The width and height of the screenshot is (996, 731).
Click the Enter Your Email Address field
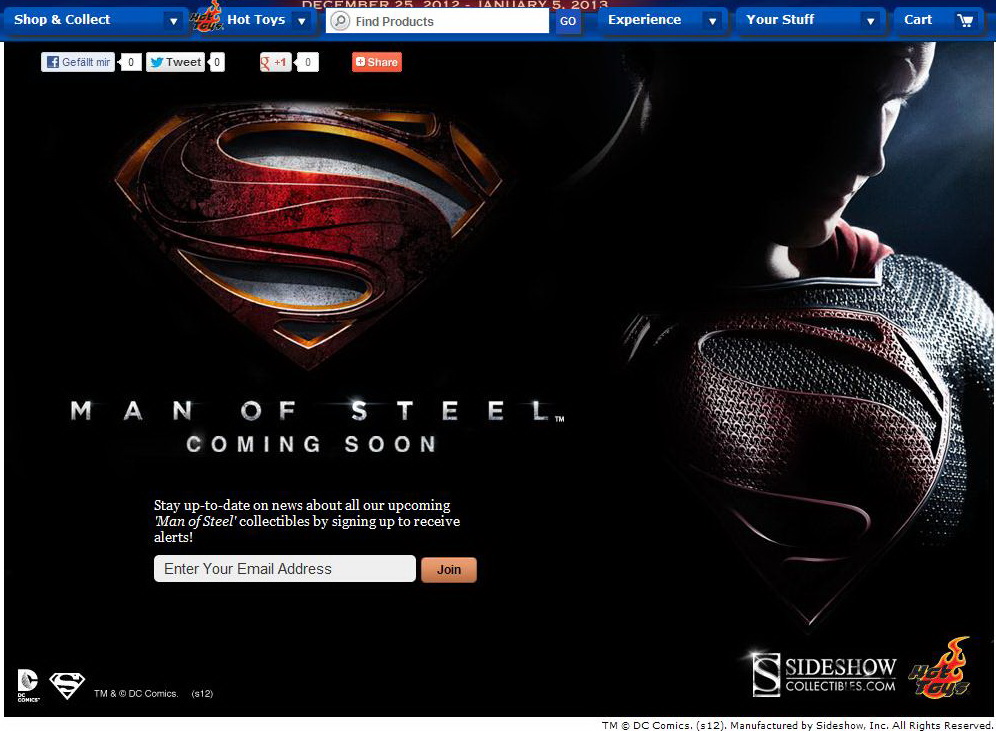point(285,568)
